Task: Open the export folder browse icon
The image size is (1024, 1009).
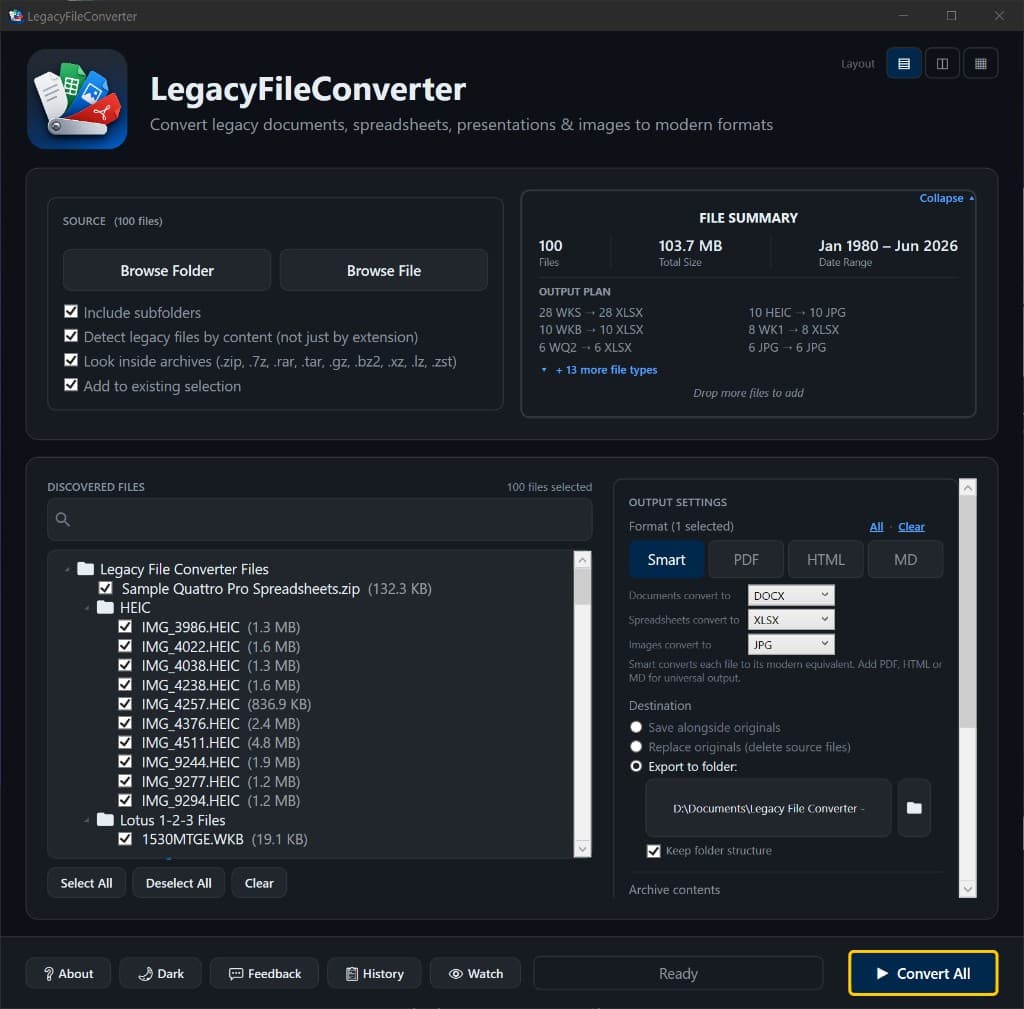Action: tap(914, 808)
